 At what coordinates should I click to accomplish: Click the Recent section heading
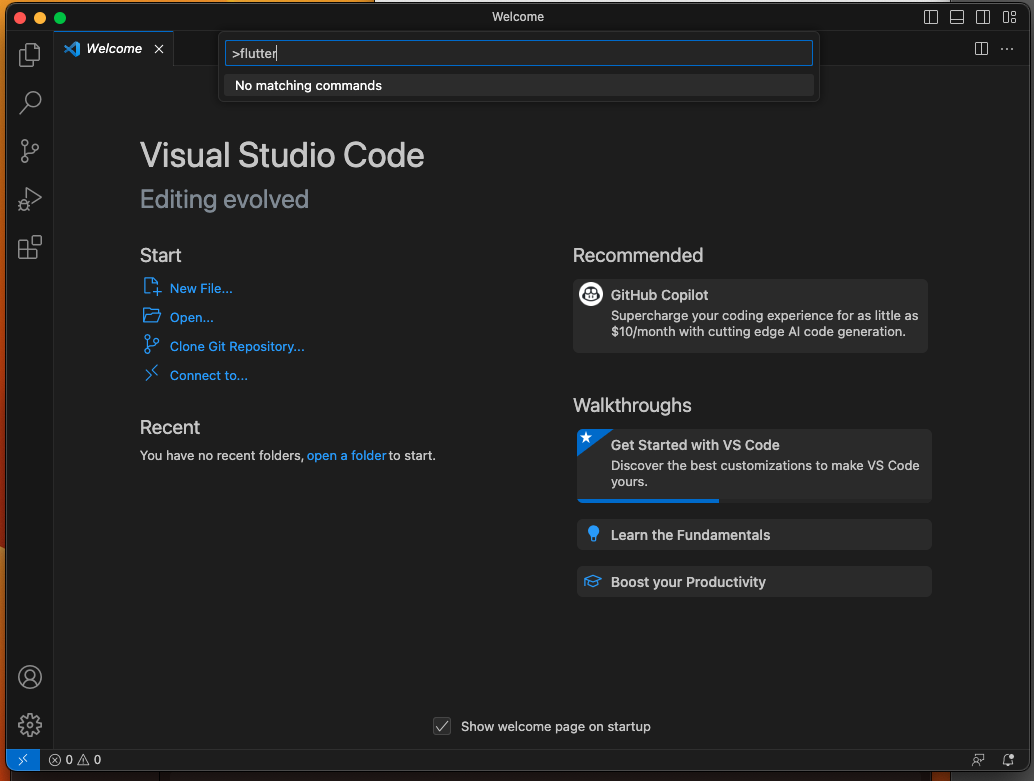point(169,427)
